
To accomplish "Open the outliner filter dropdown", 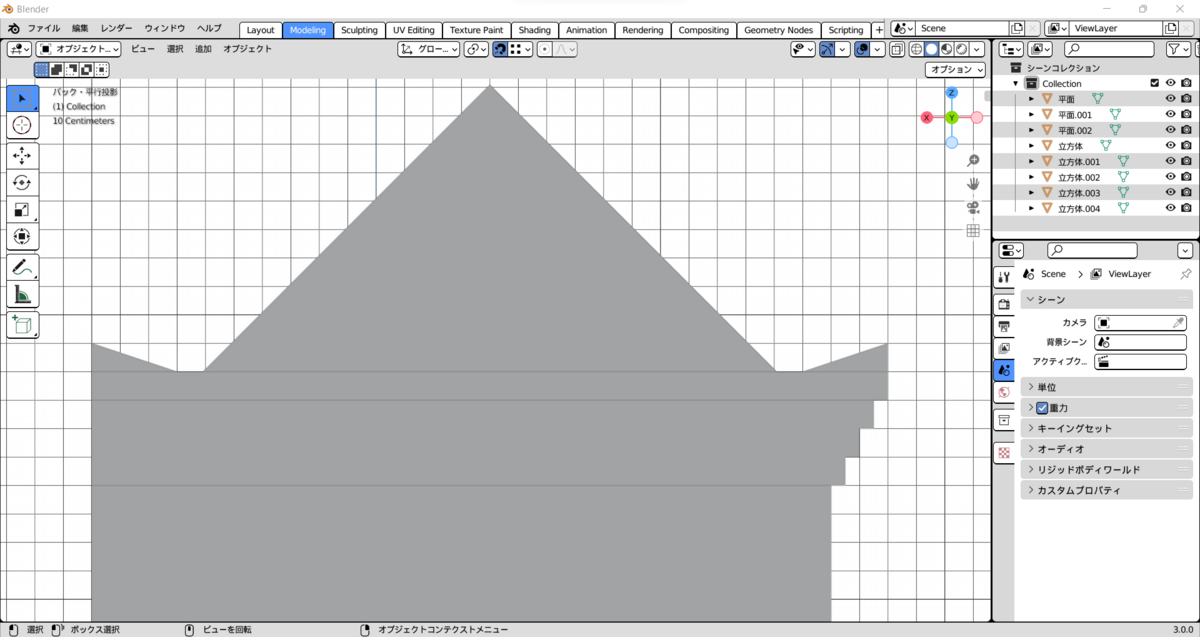I will pyautogui.click(x=1176, y=49).
